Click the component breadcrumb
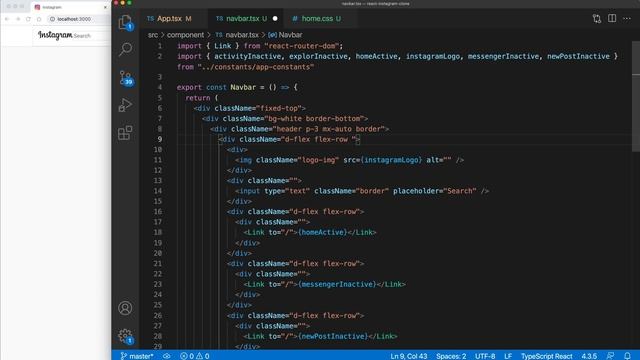The width and height of the screenshot is (640, 360). (x=185, y=35)
